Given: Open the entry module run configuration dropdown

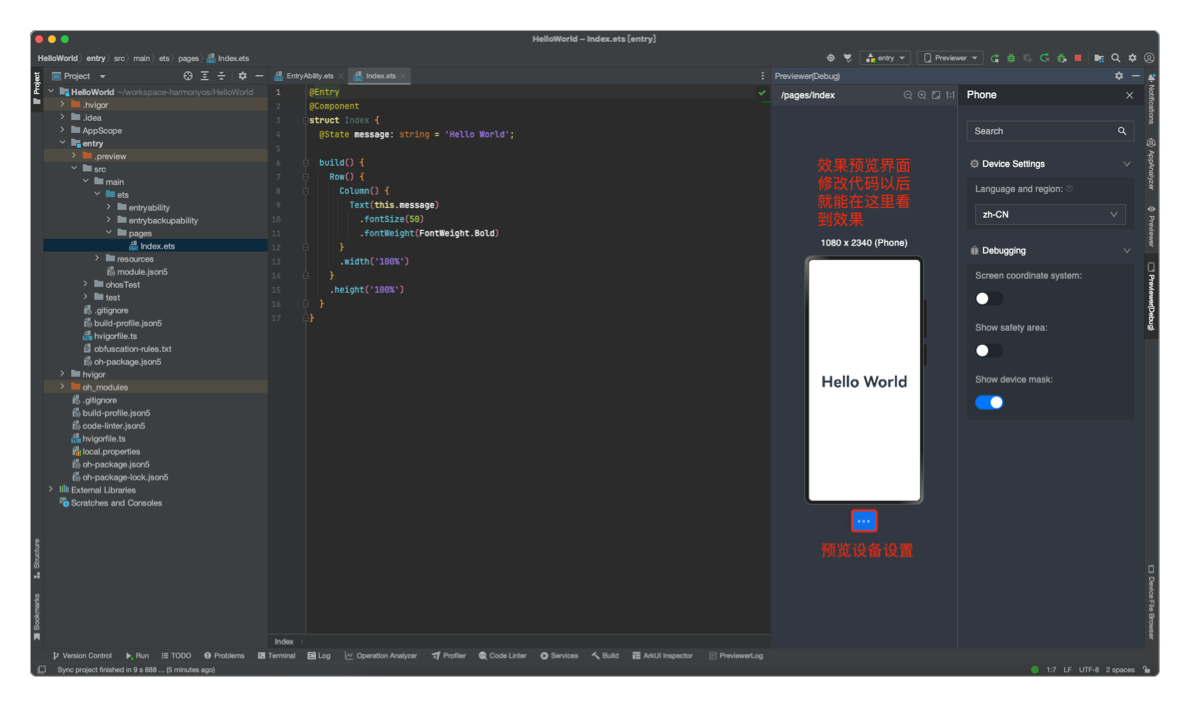Looking at the screenshot, I should tap(886, 58).
